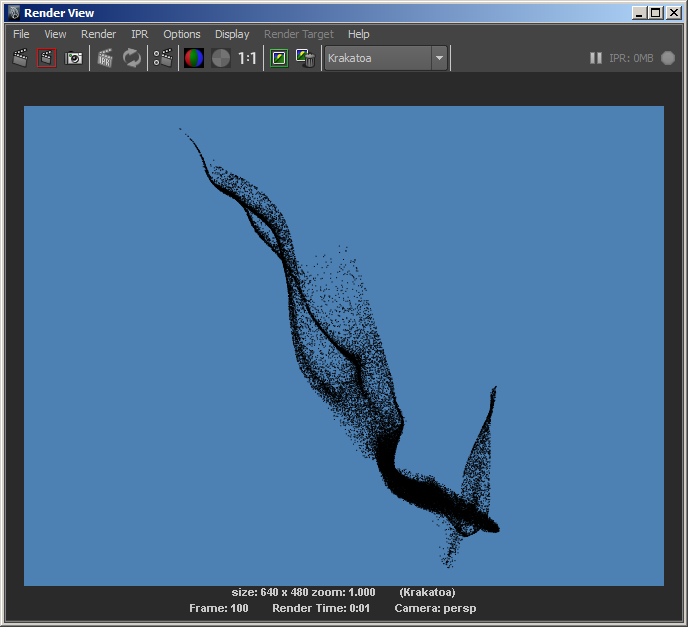Expand the IPR menu
688x627 pixels.
click(x=139, y=34)
